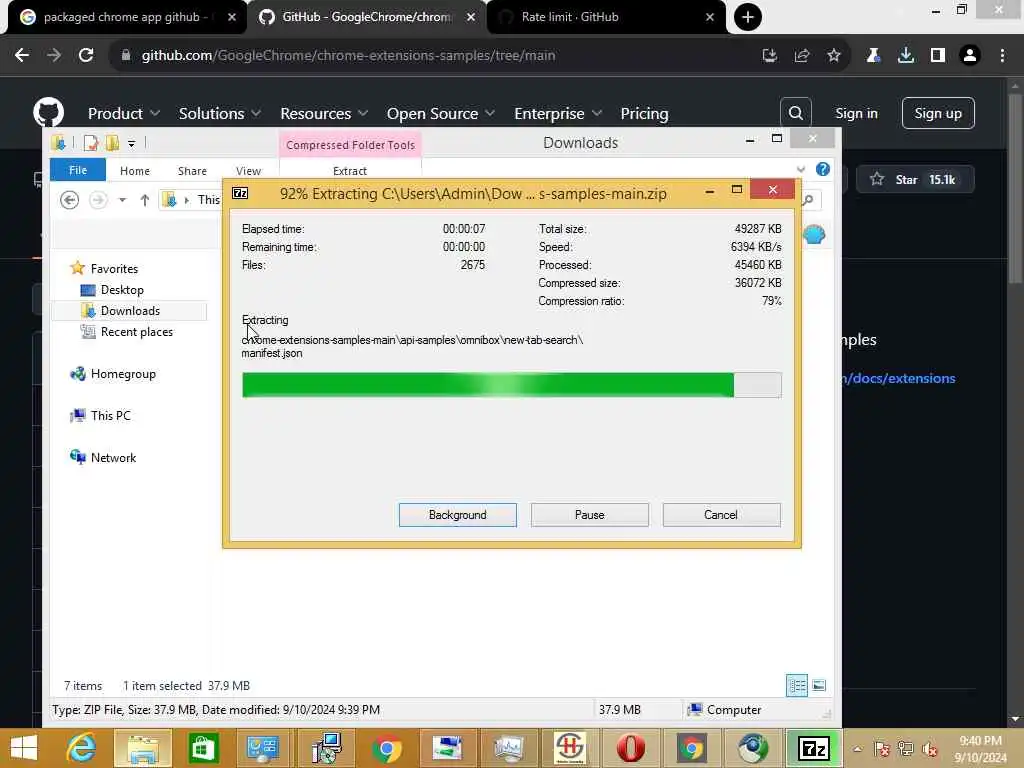Click Explorer back navigation arrow
This screenshot has width=1024, height=768.
[x=69, y=200]
